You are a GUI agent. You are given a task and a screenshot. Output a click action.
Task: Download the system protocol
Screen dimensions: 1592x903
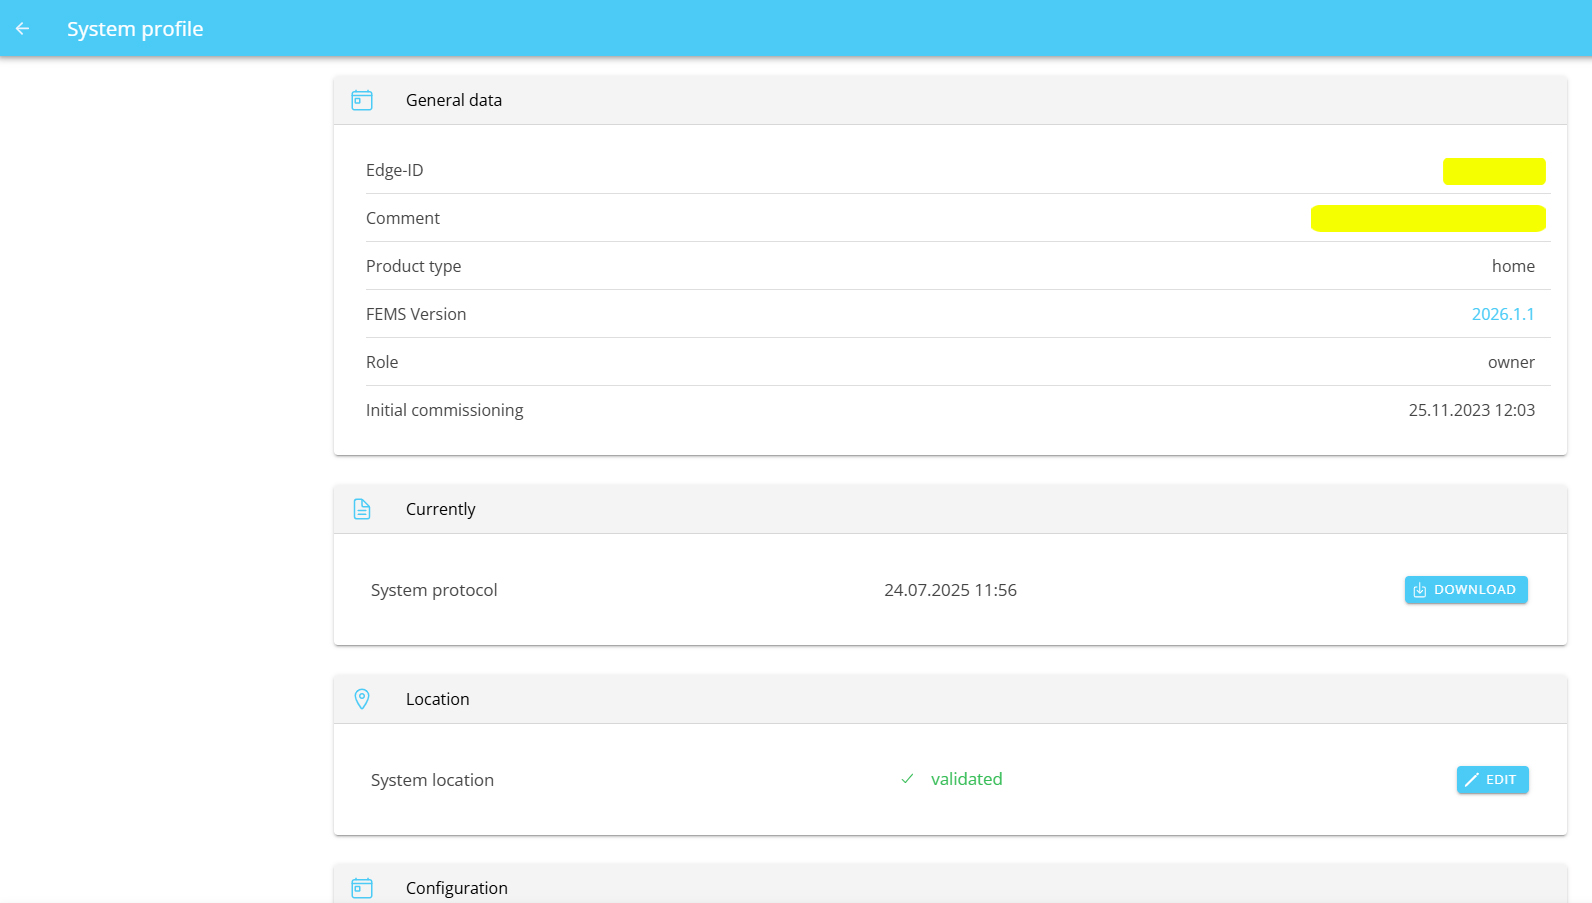(x=1465, y=590)
